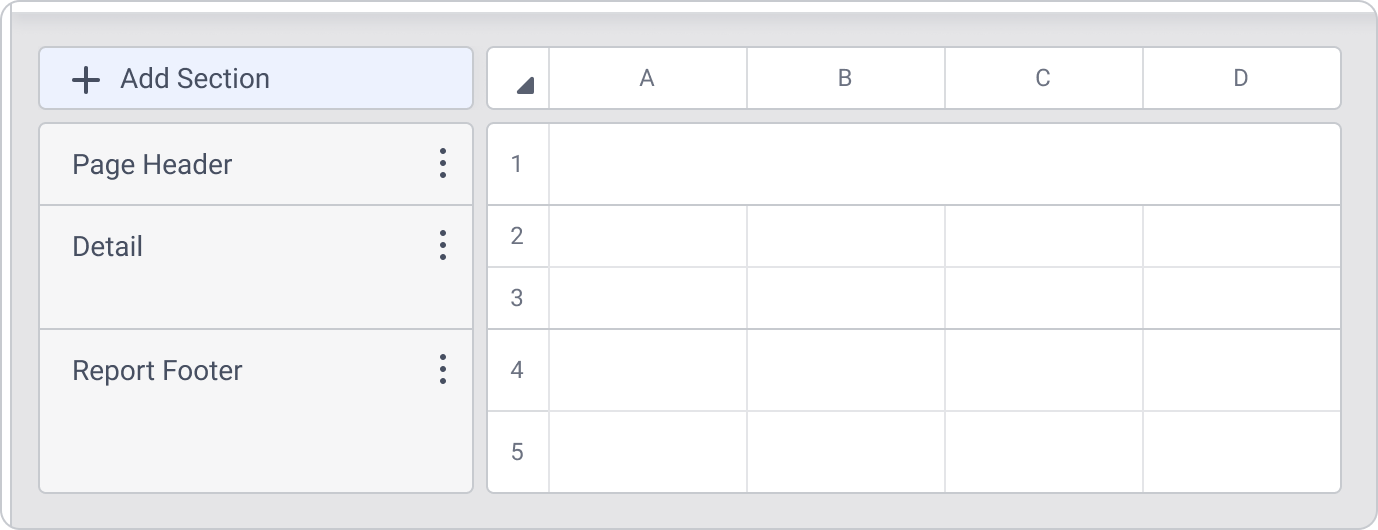Click the select-all corner triangle icon
The width and height of the screenshot is (1378, 530).
pyautogui.click(x=525, y=86)
